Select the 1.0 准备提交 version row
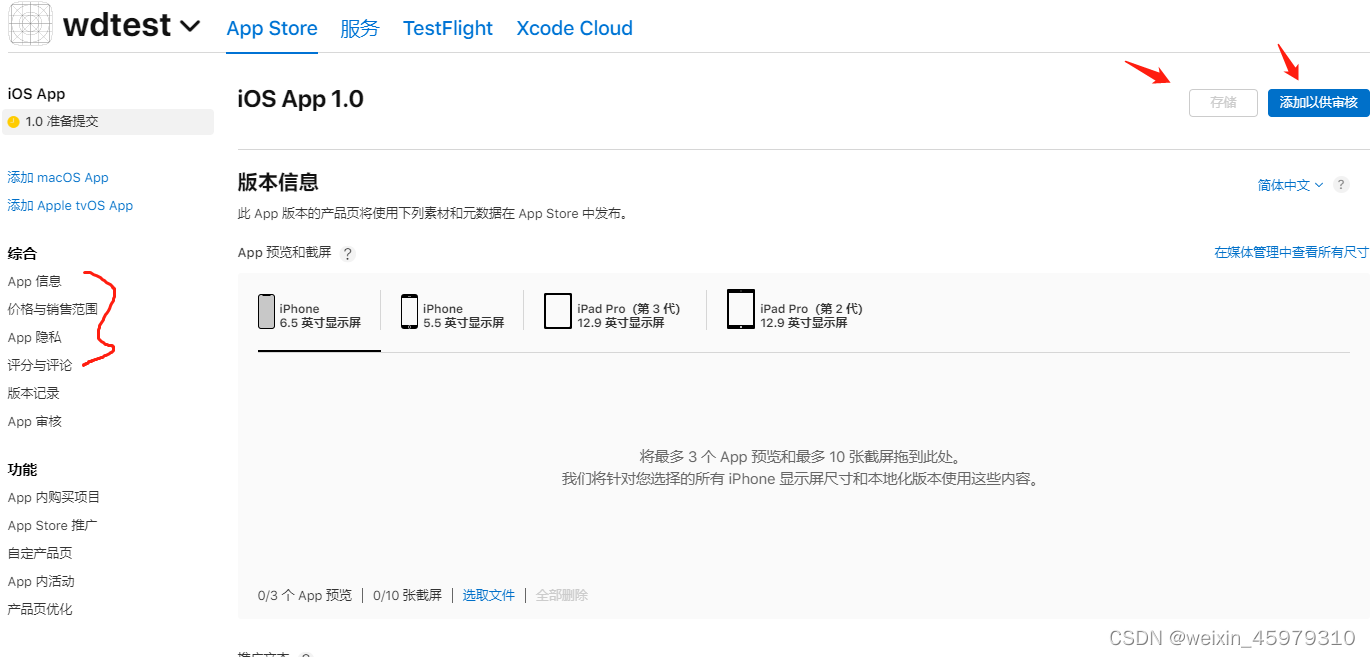Screen dimensions: 1370x657 coord(108,121)
